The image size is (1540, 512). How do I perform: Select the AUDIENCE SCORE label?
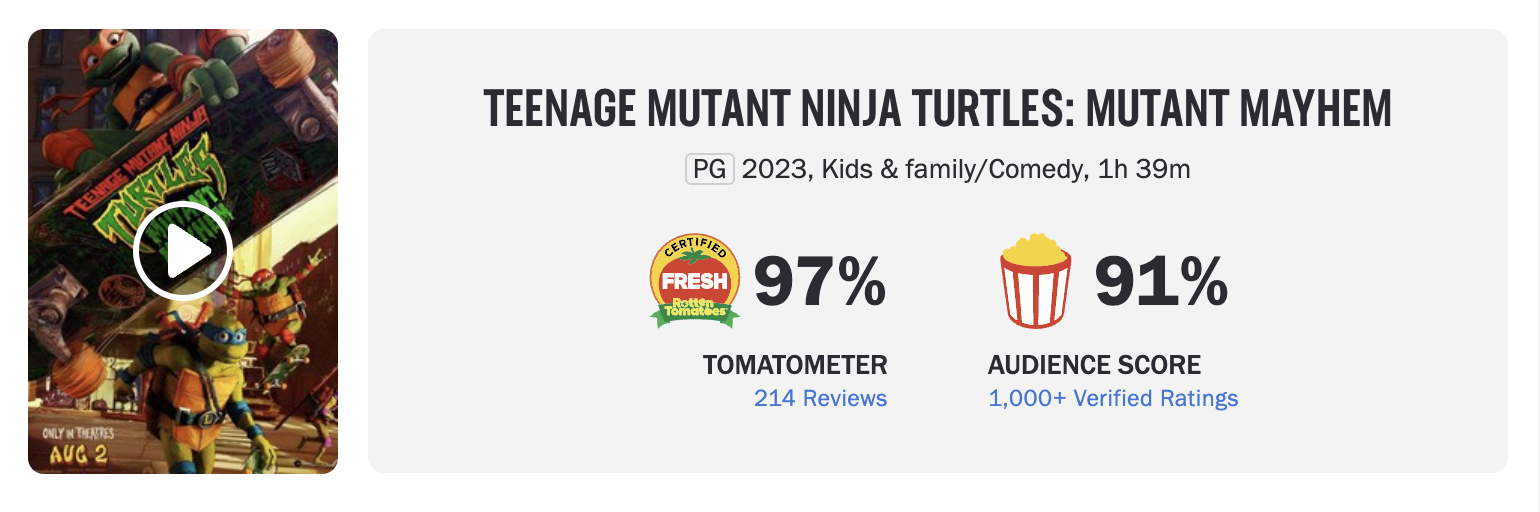pos(1094,365)
